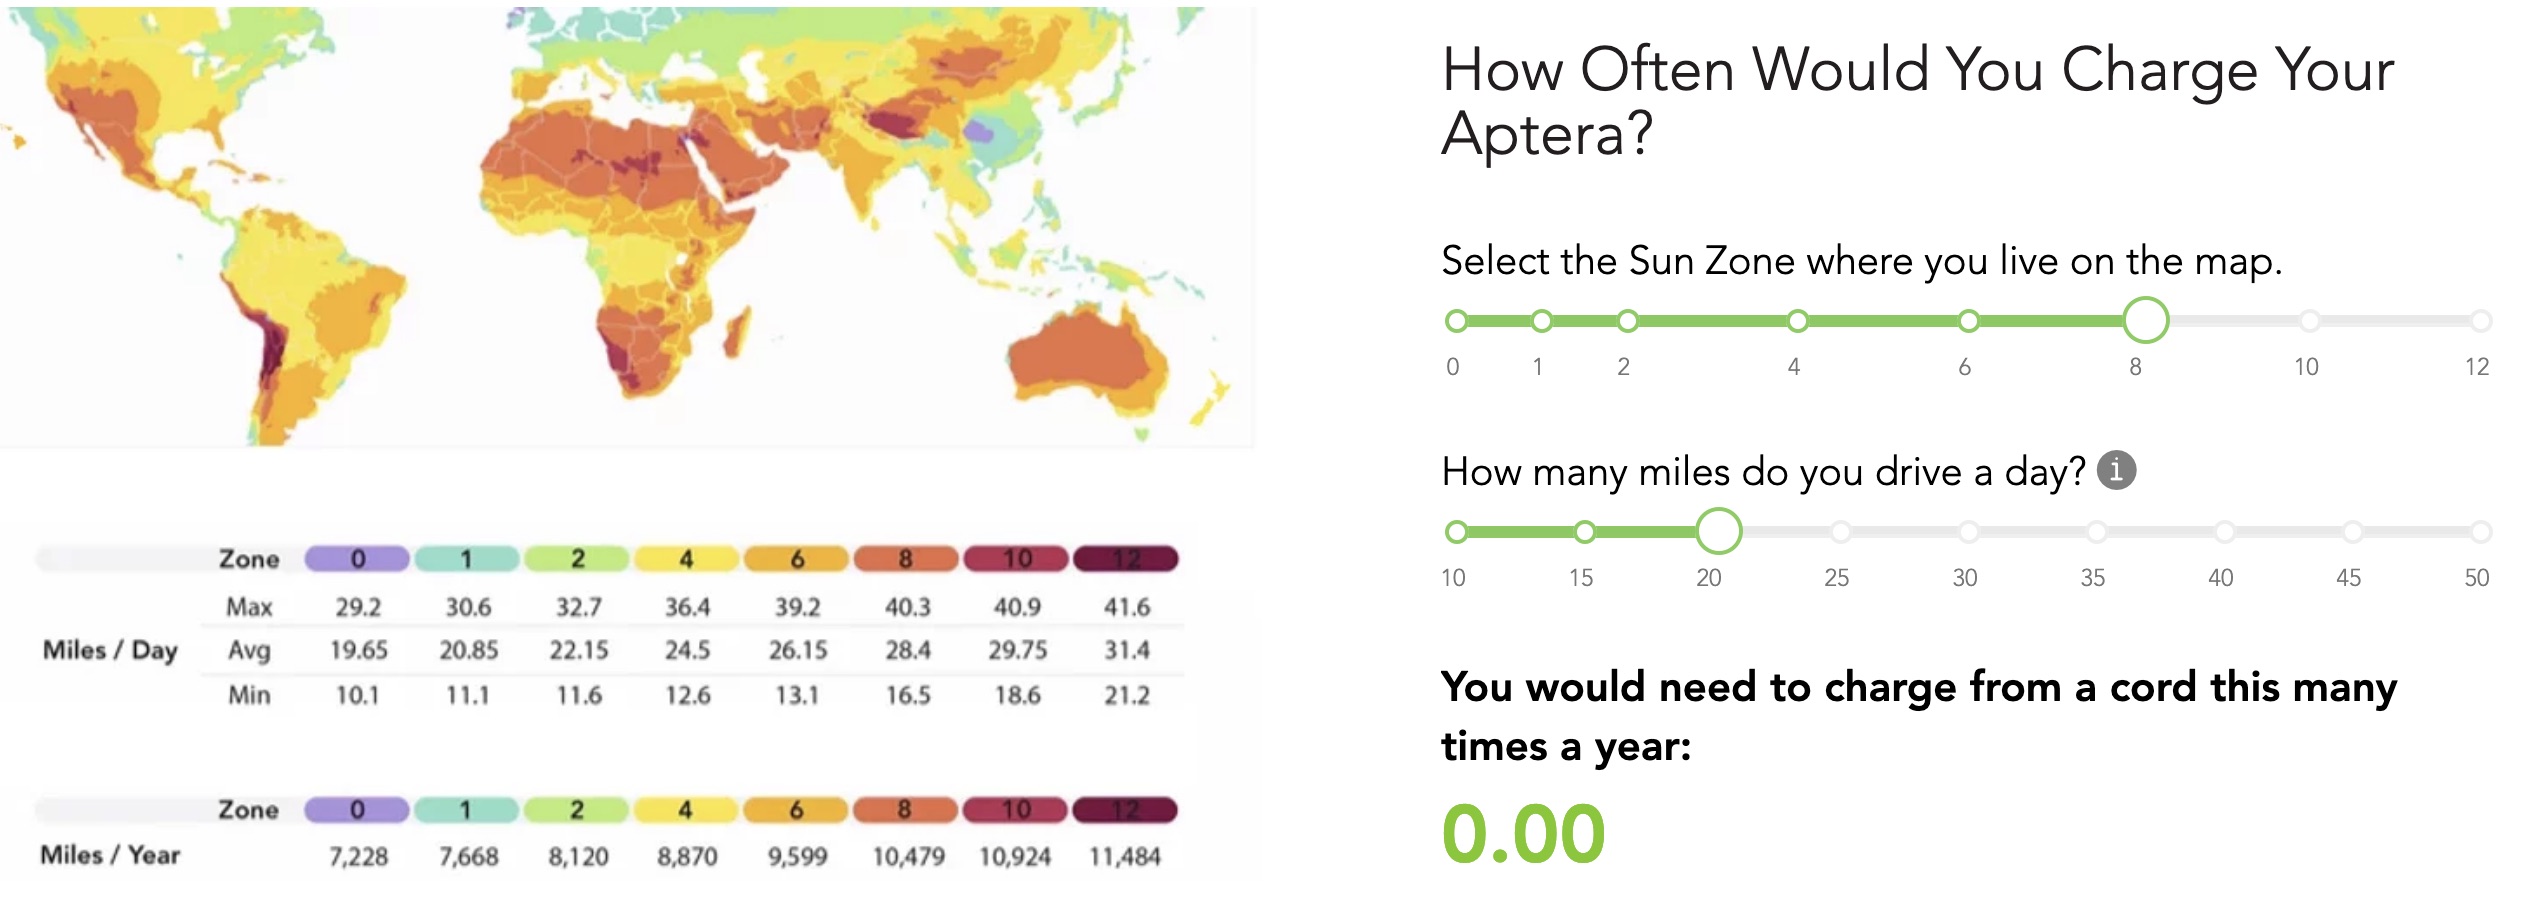
Task: Set daily miles slider to 10
Action: (x=1457, y=532)
